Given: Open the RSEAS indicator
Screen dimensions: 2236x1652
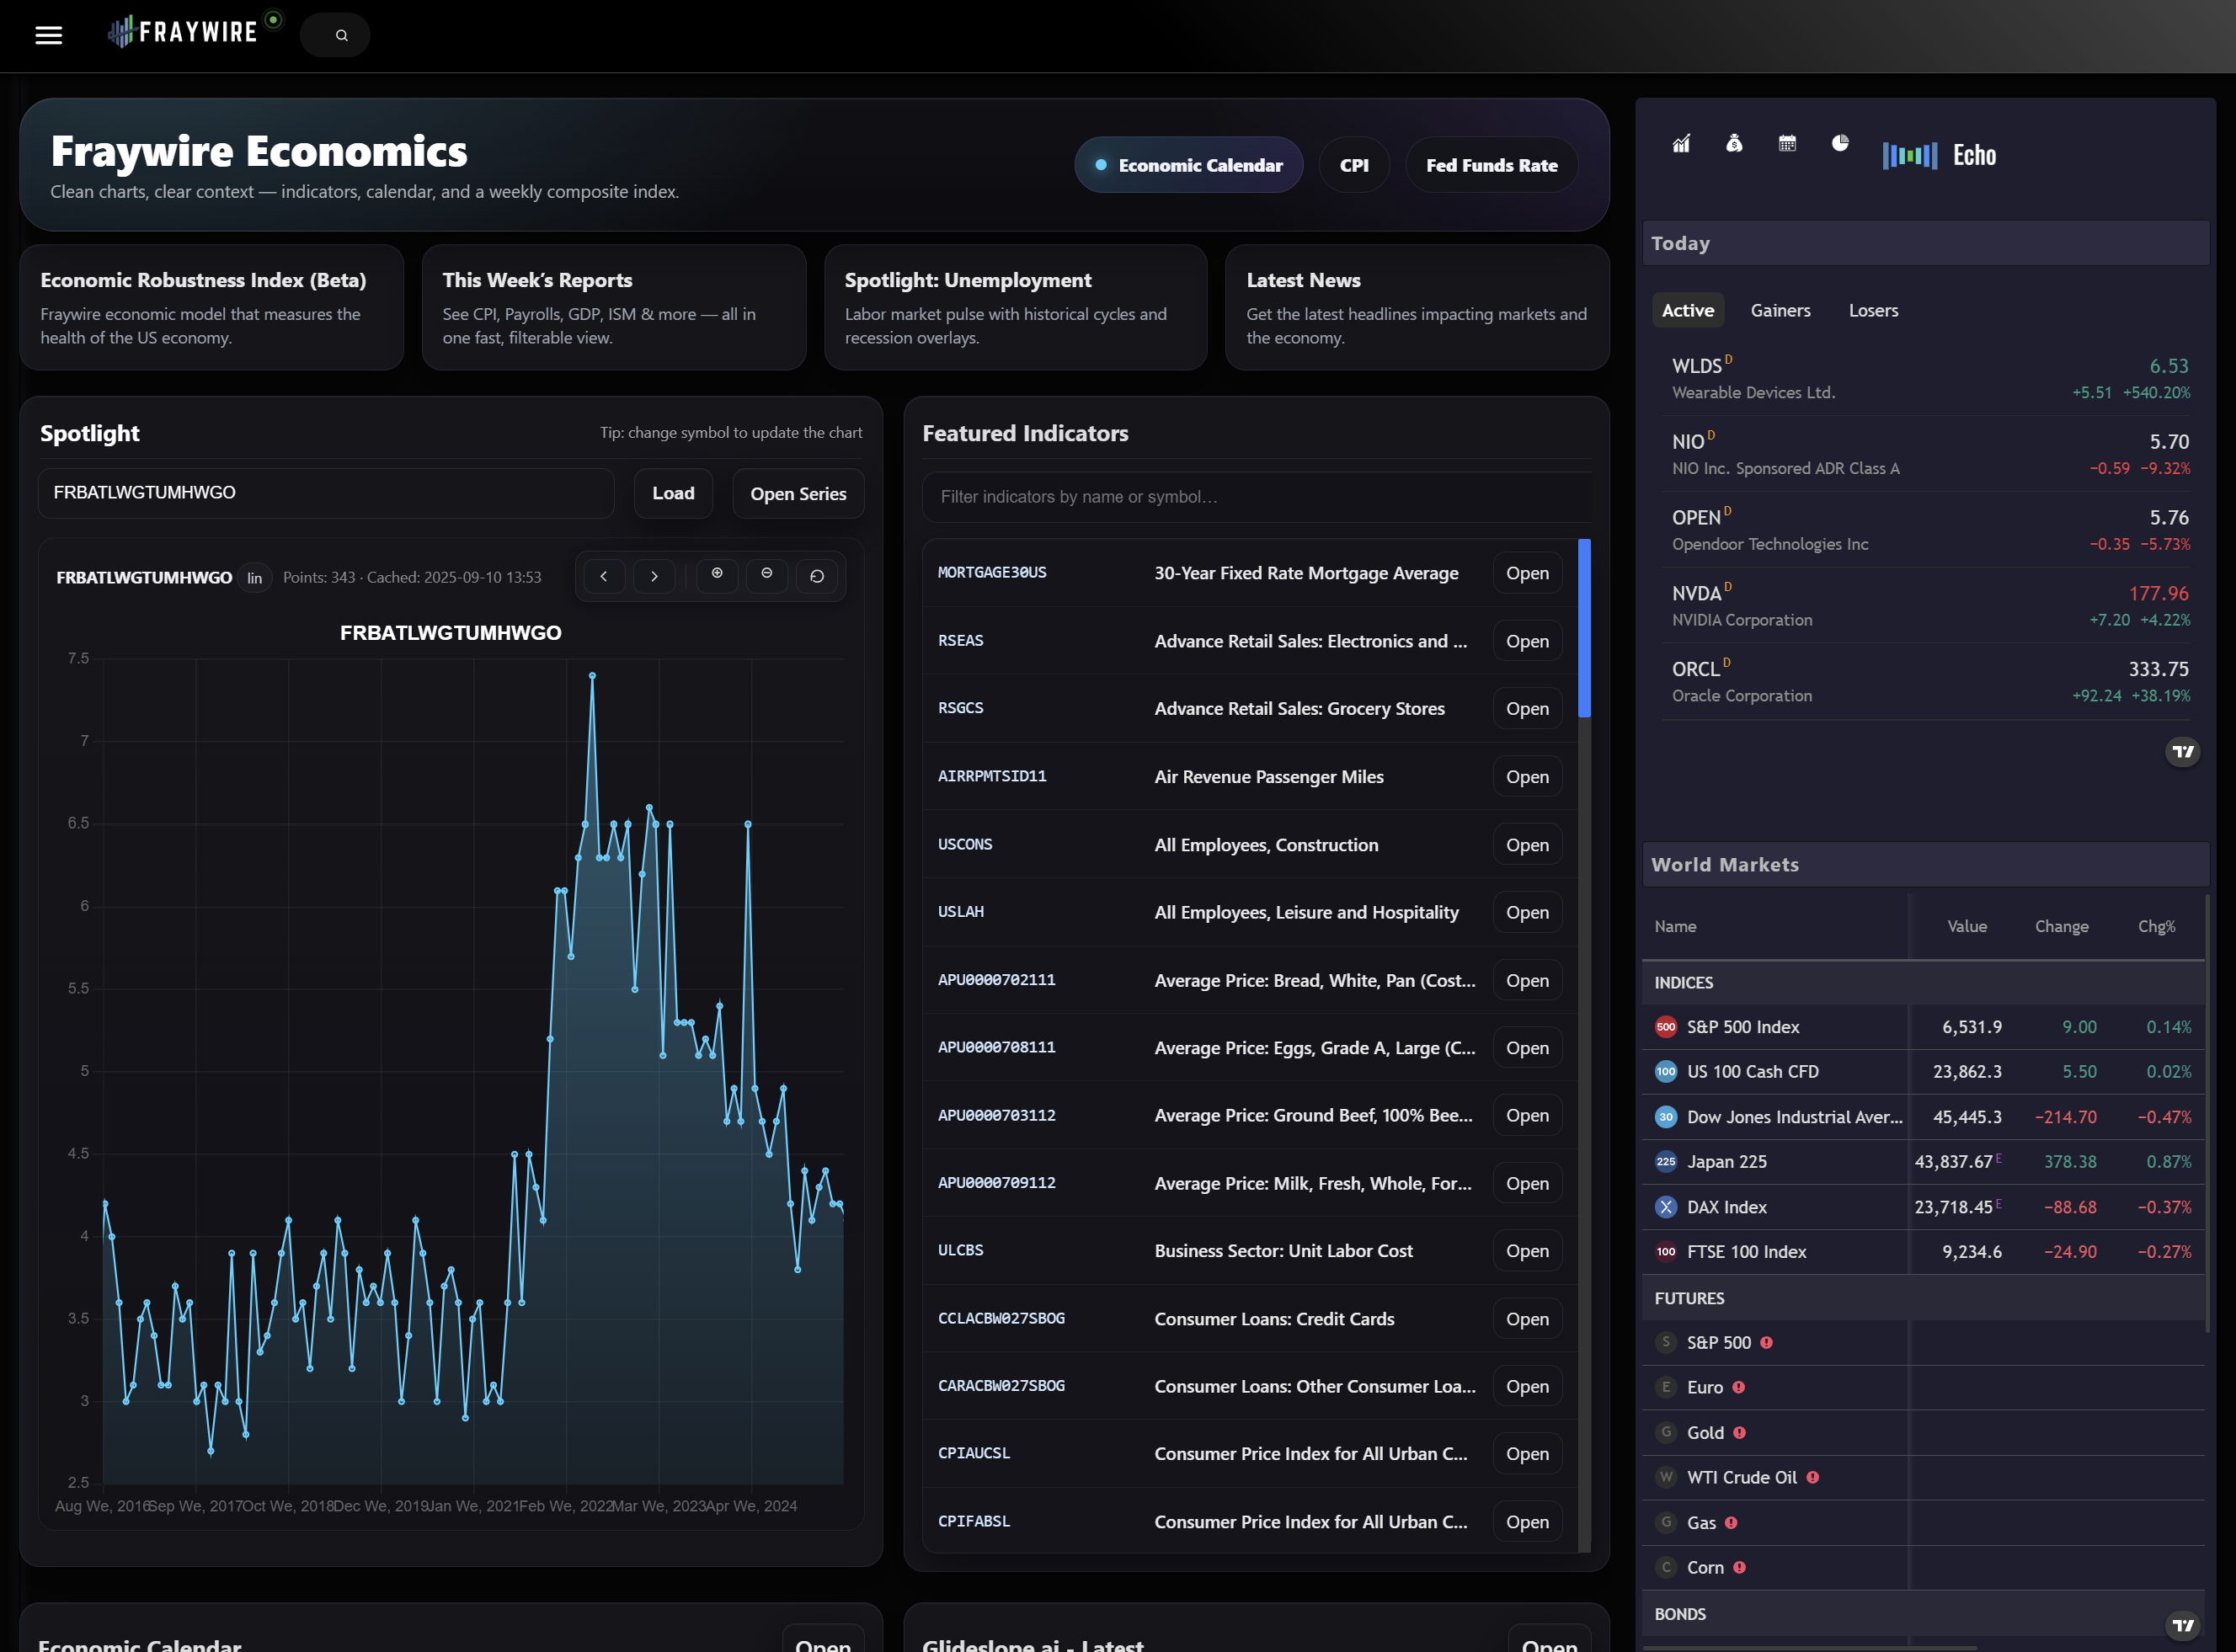Looking at the screenshot, I should tap(1527, 641).
